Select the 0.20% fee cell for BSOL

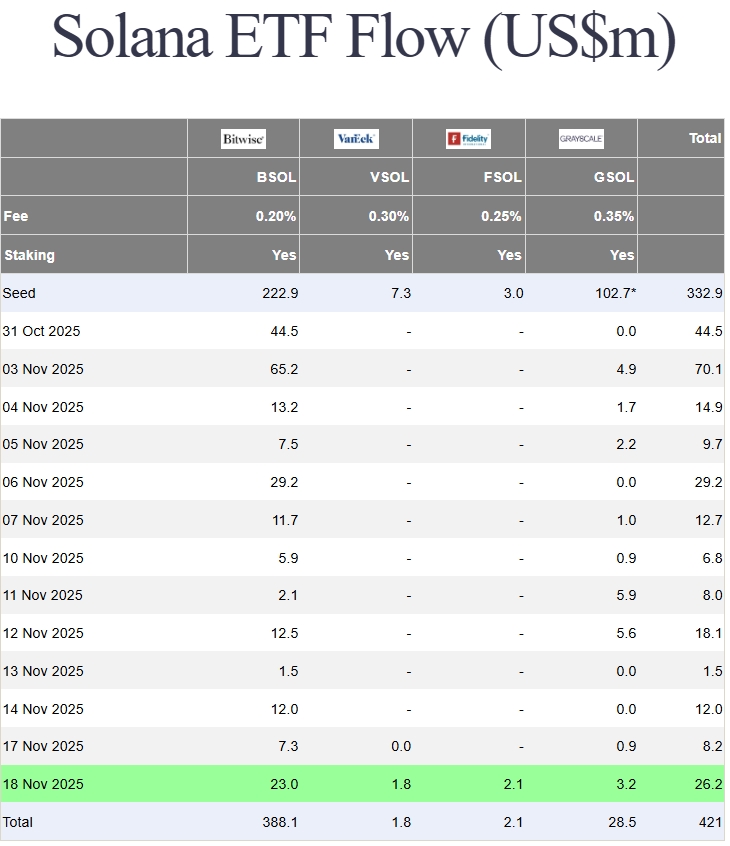tap(276, 216)
